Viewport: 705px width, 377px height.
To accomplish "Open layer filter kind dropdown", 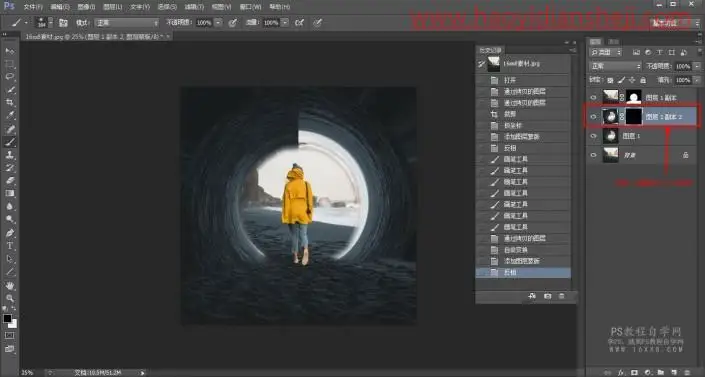I will [606, 53].
